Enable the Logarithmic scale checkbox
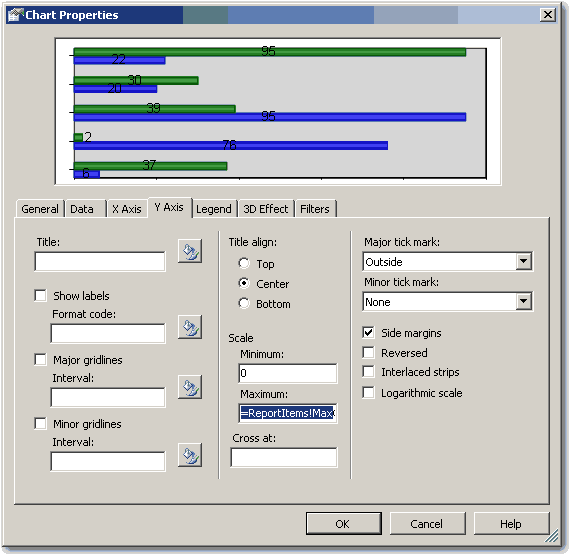 point(368,393)
